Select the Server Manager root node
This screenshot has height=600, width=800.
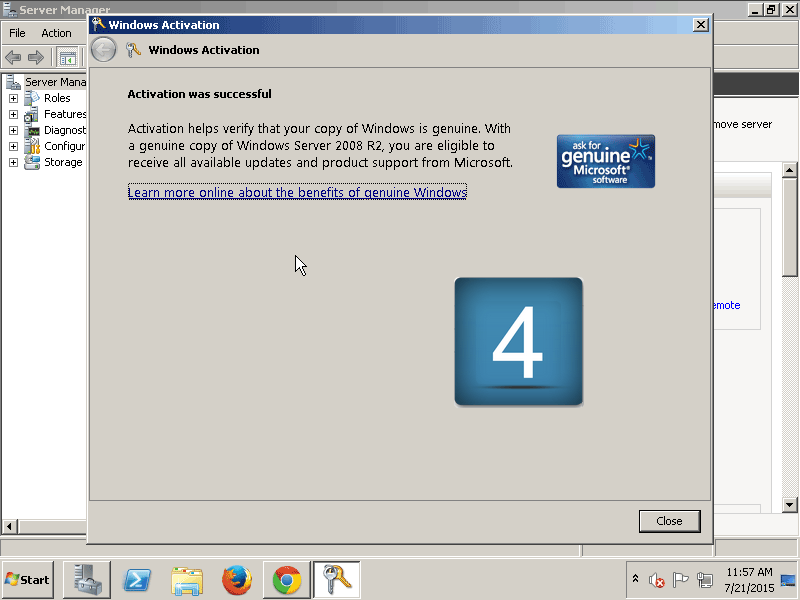click(55, 82)
